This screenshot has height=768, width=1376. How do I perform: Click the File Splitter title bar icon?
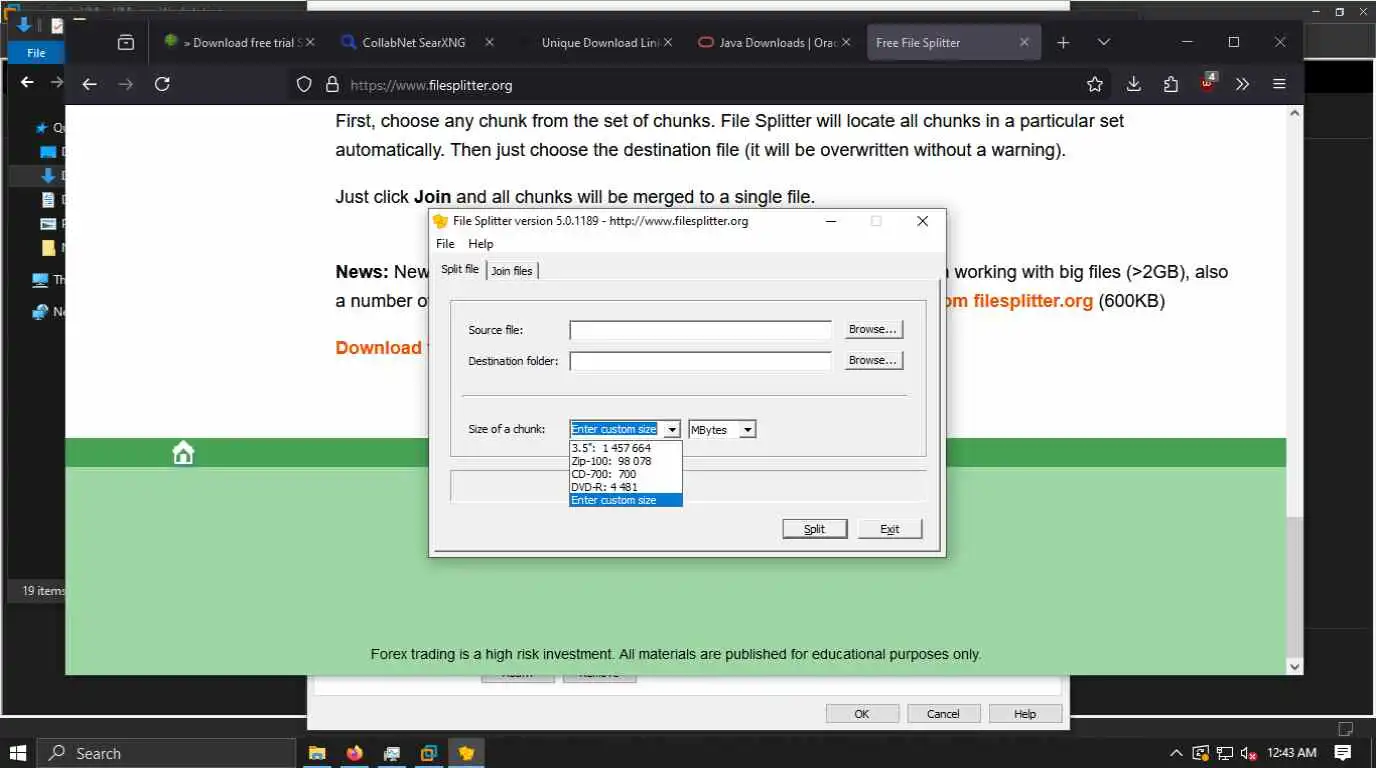[x=440, y=221]
